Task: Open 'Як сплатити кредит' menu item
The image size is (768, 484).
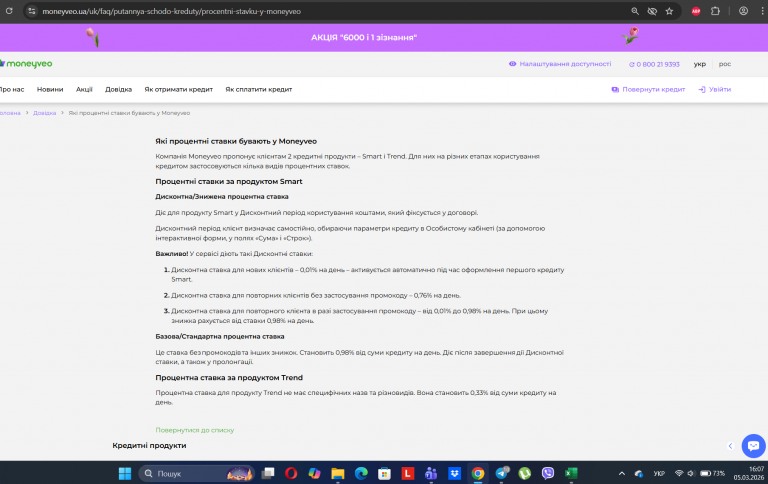Action: [x=259, y=89]
